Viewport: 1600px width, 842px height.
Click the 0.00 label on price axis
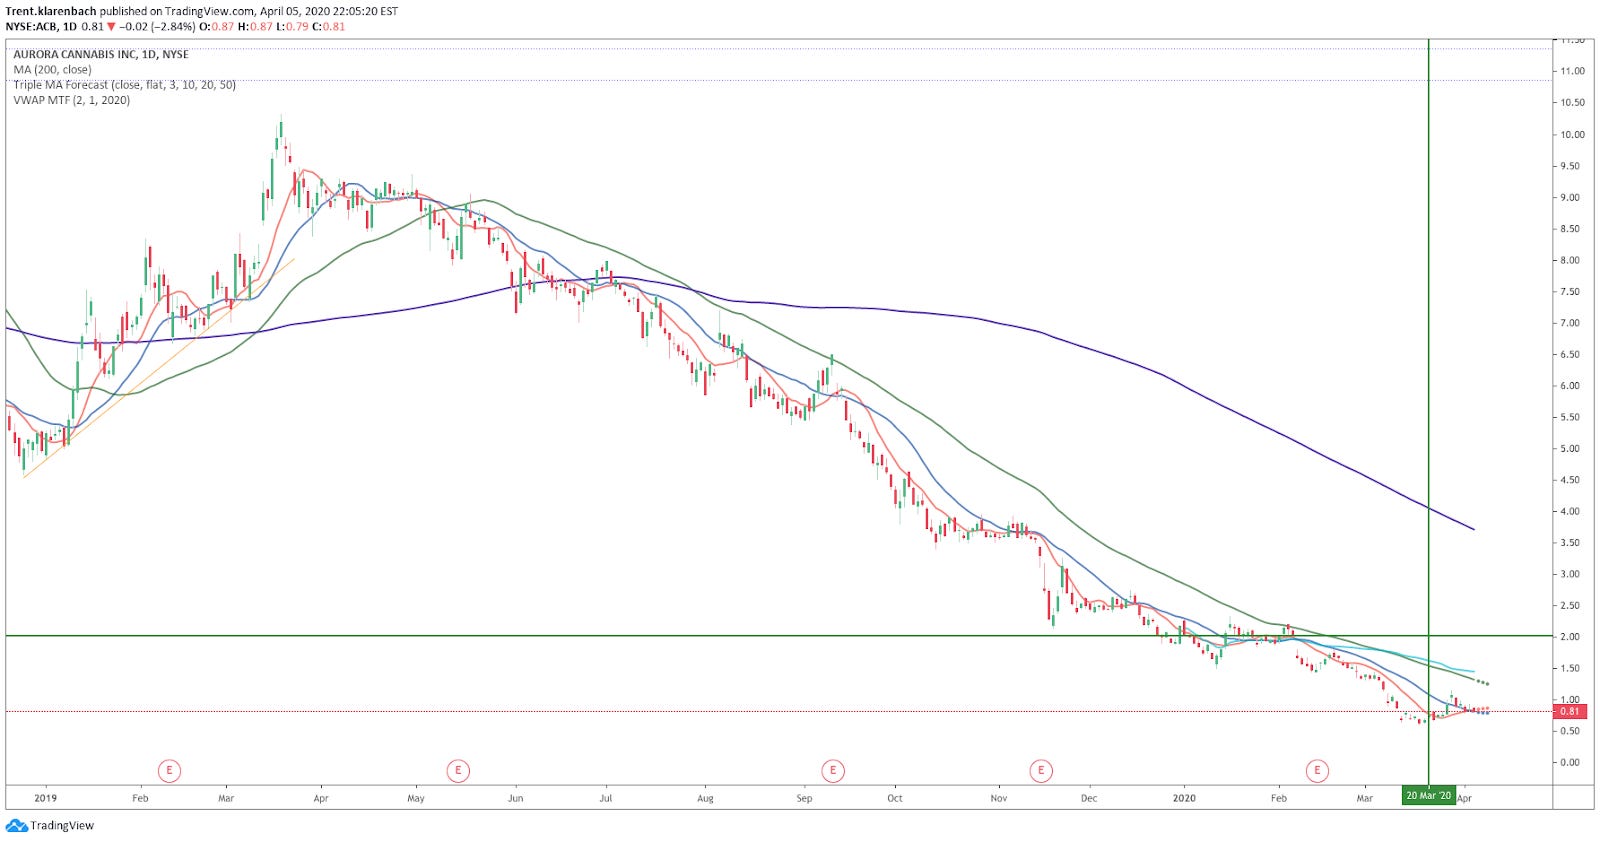point(1570,762)
